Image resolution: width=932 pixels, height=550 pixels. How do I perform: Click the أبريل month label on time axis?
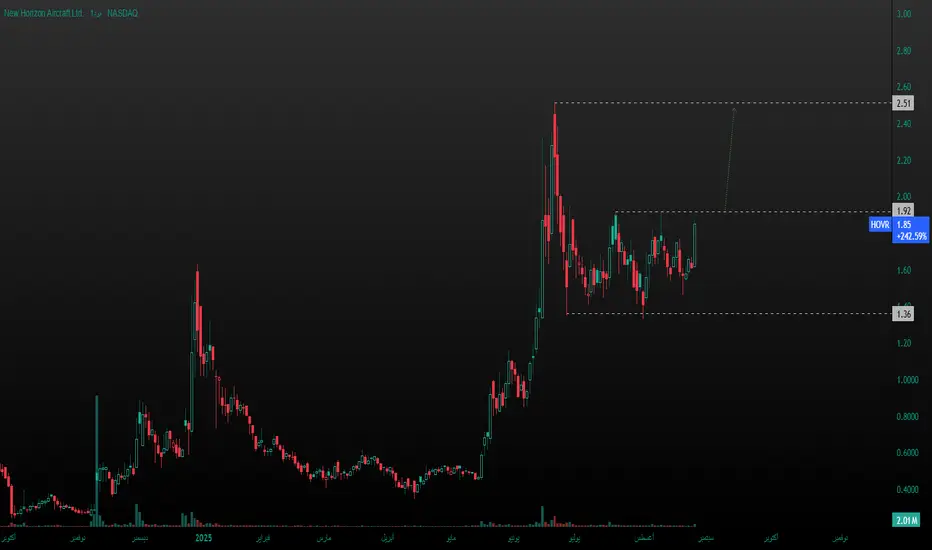pos(388,538)
